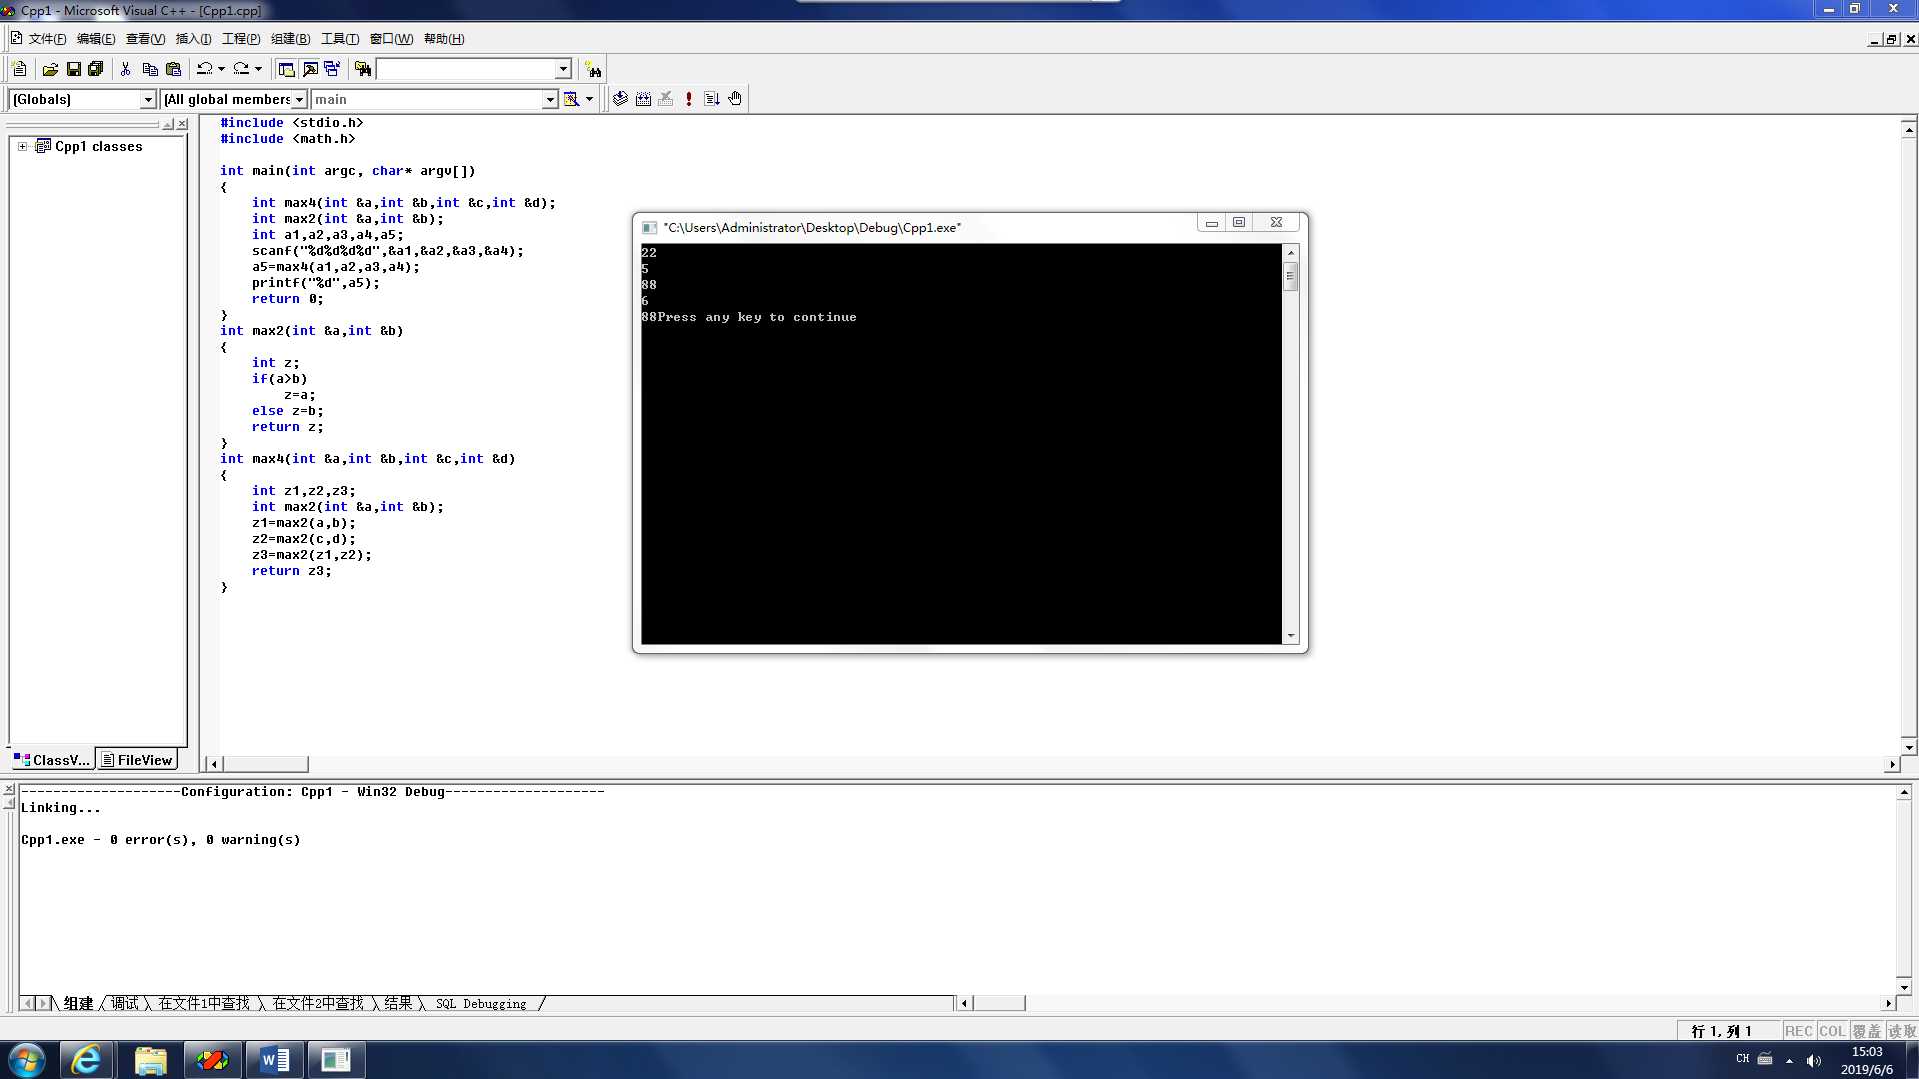Open the 工具(T) menu
This screenshot has height=1079, width=1919.
point(340,39)
